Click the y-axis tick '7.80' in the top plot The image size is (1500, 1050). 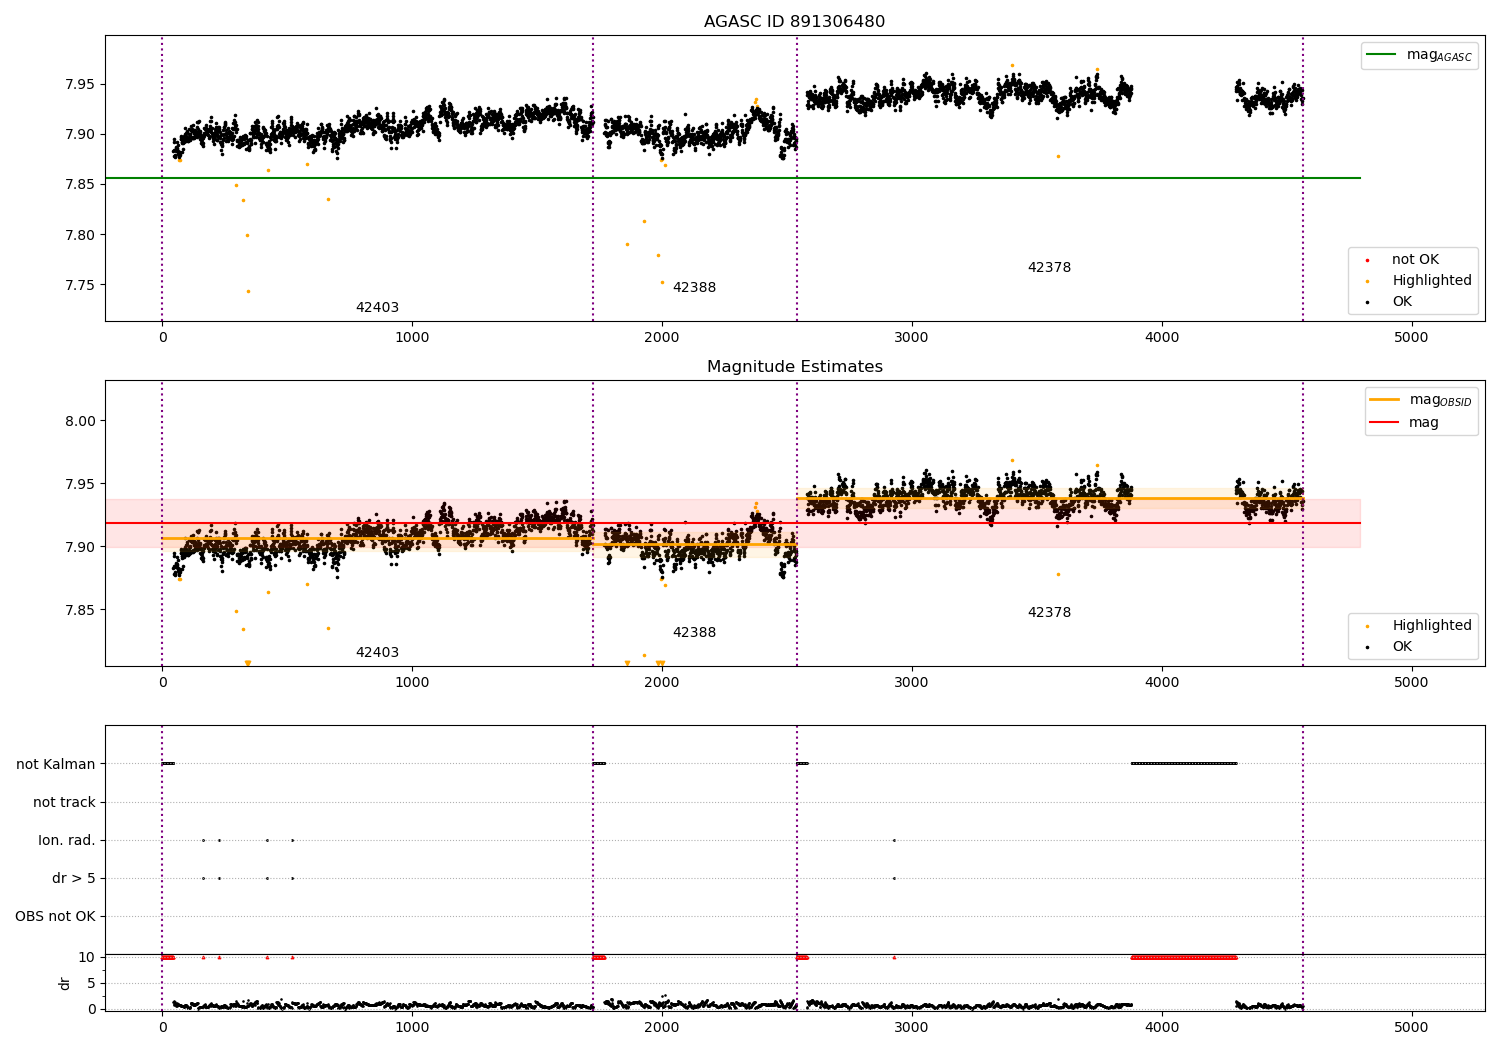point(80,235)
